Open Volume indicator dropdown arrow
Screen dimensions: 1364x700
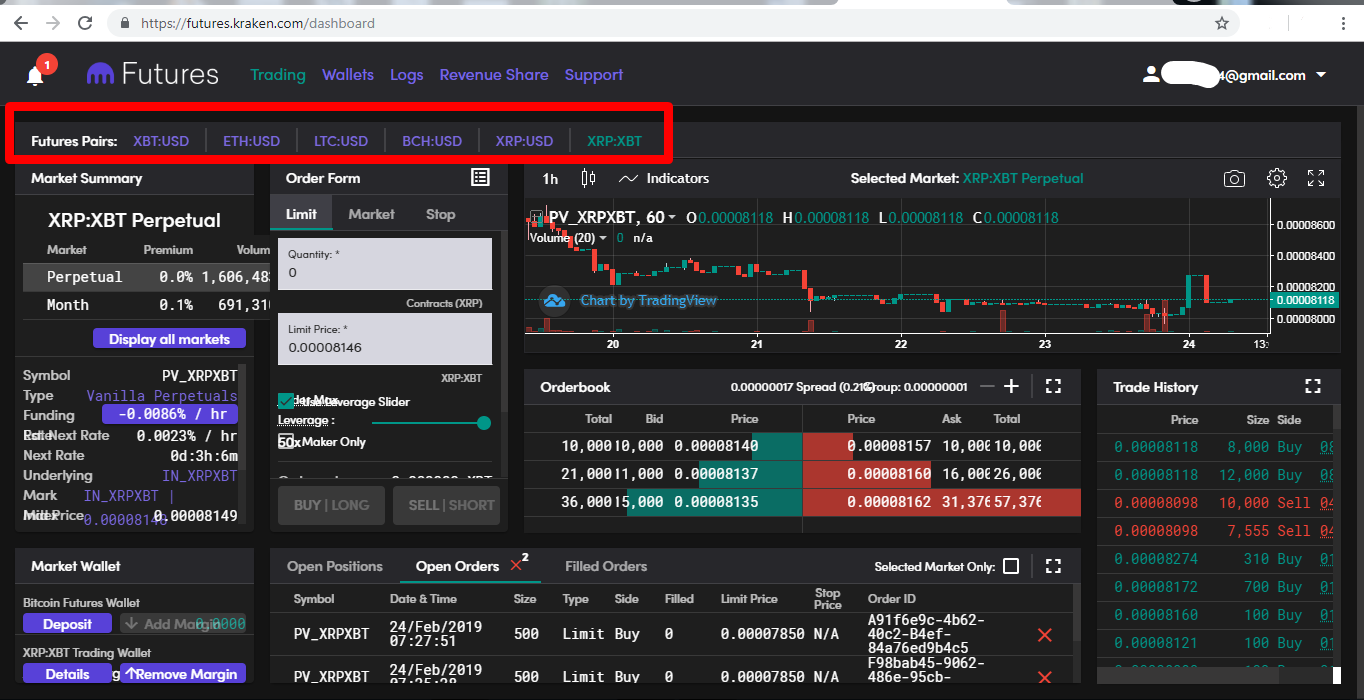pyautogui.click(x=605, y=238)
